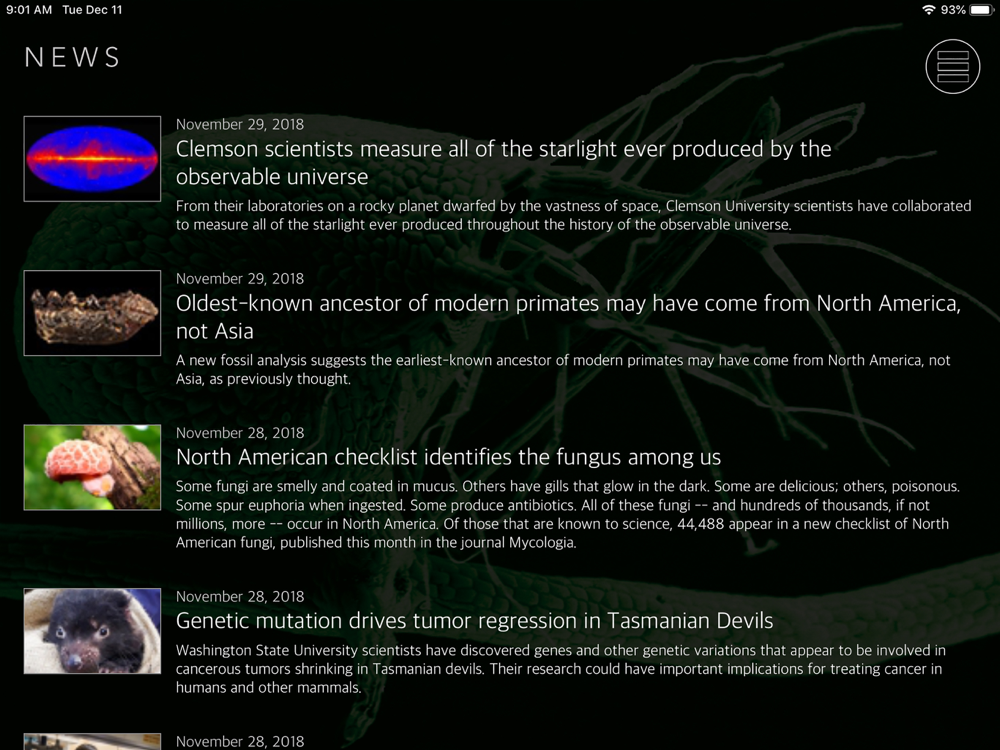Tap the Wi-Fi status icon
Screen dimensions: 1000x750
(x=929, y=10)
